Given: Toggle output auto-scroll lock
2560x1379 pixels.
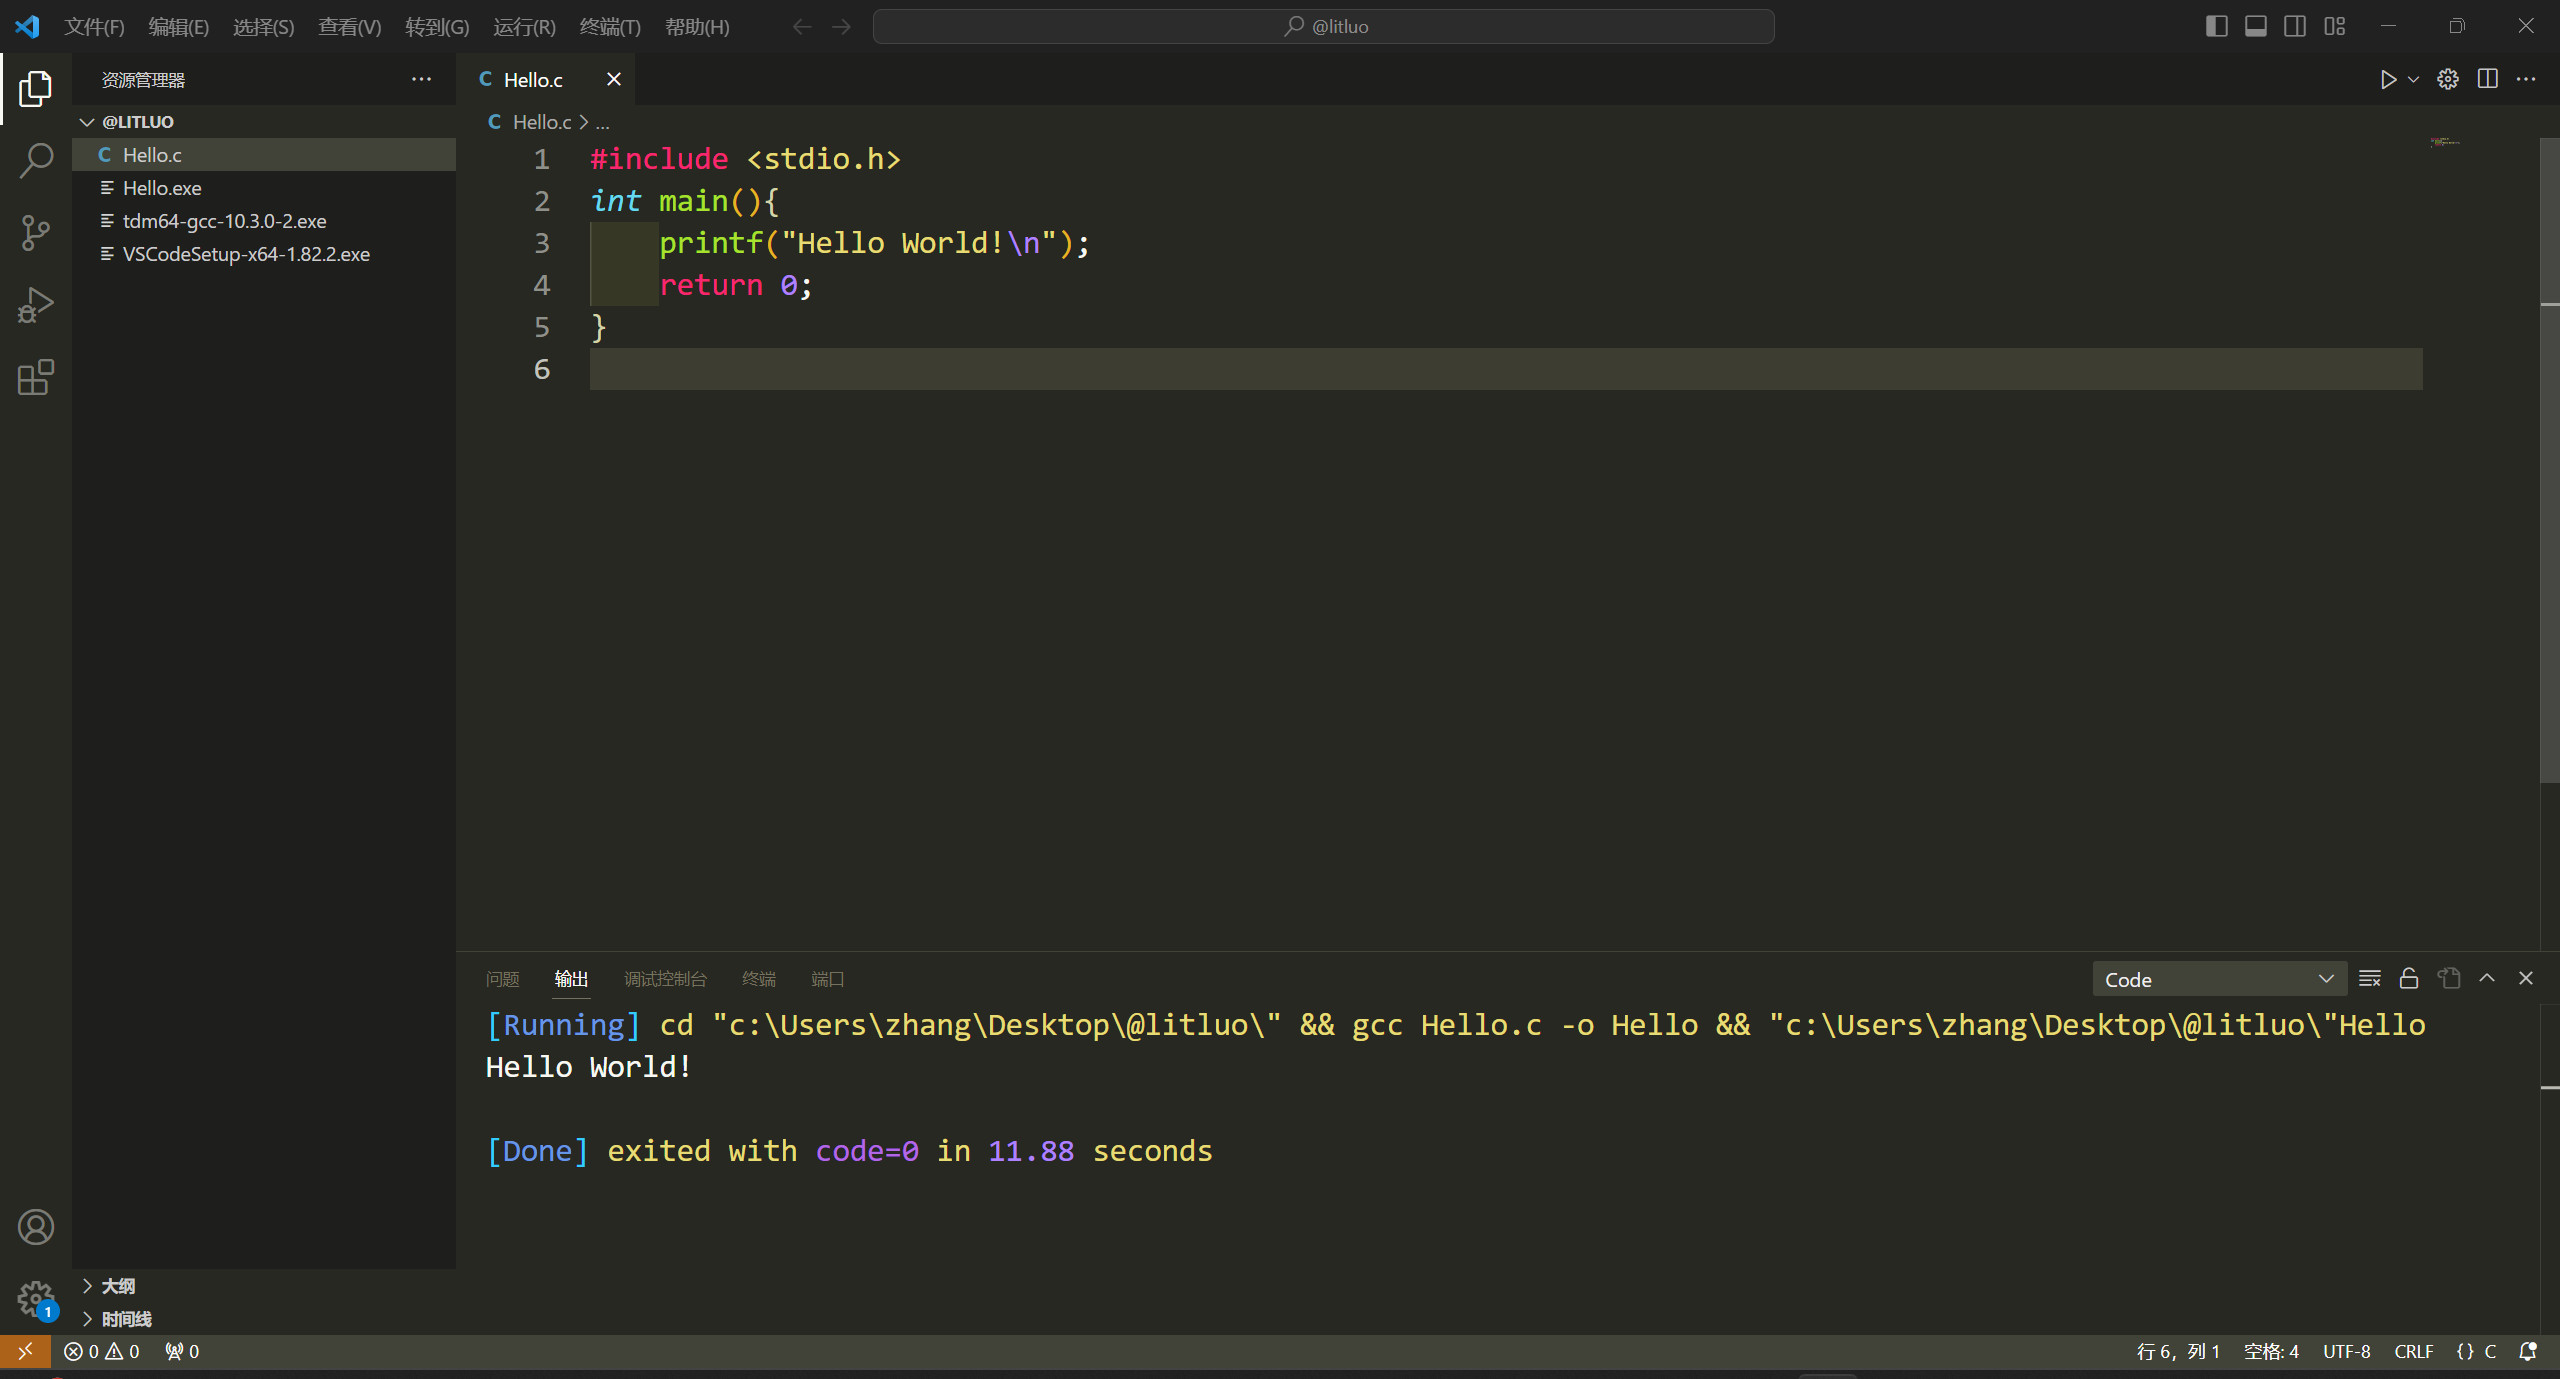Looking at the screenshot, I should pos(2409,978).
